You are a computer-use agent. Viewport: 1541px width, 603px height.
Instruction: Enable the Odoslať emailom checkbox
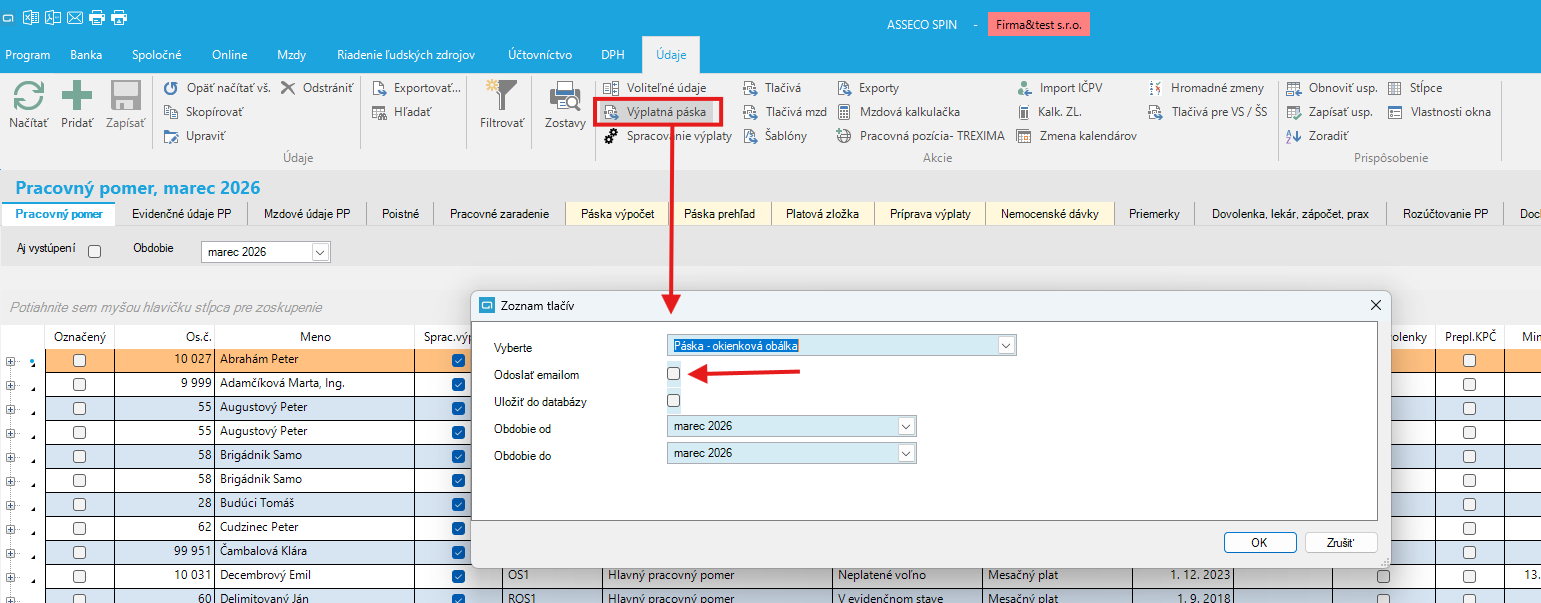[674, 374]
